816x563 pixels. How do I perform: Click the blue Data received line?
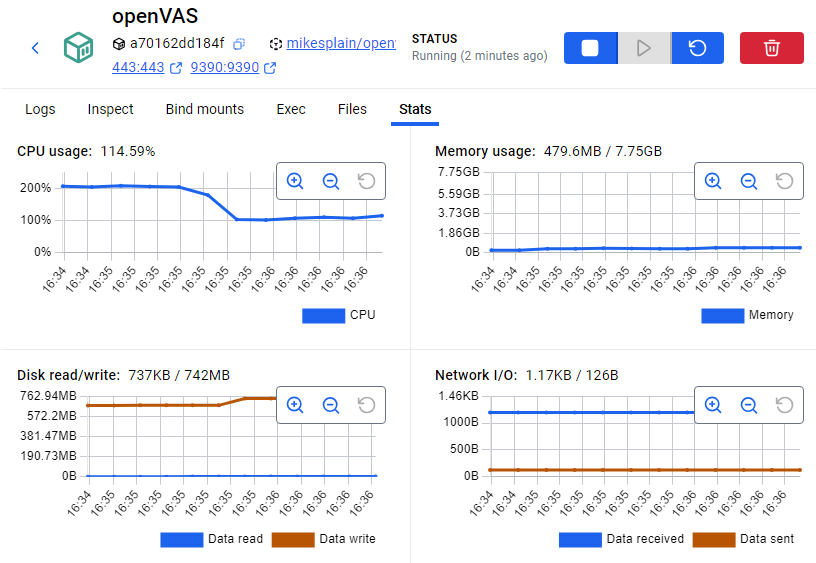593,413
